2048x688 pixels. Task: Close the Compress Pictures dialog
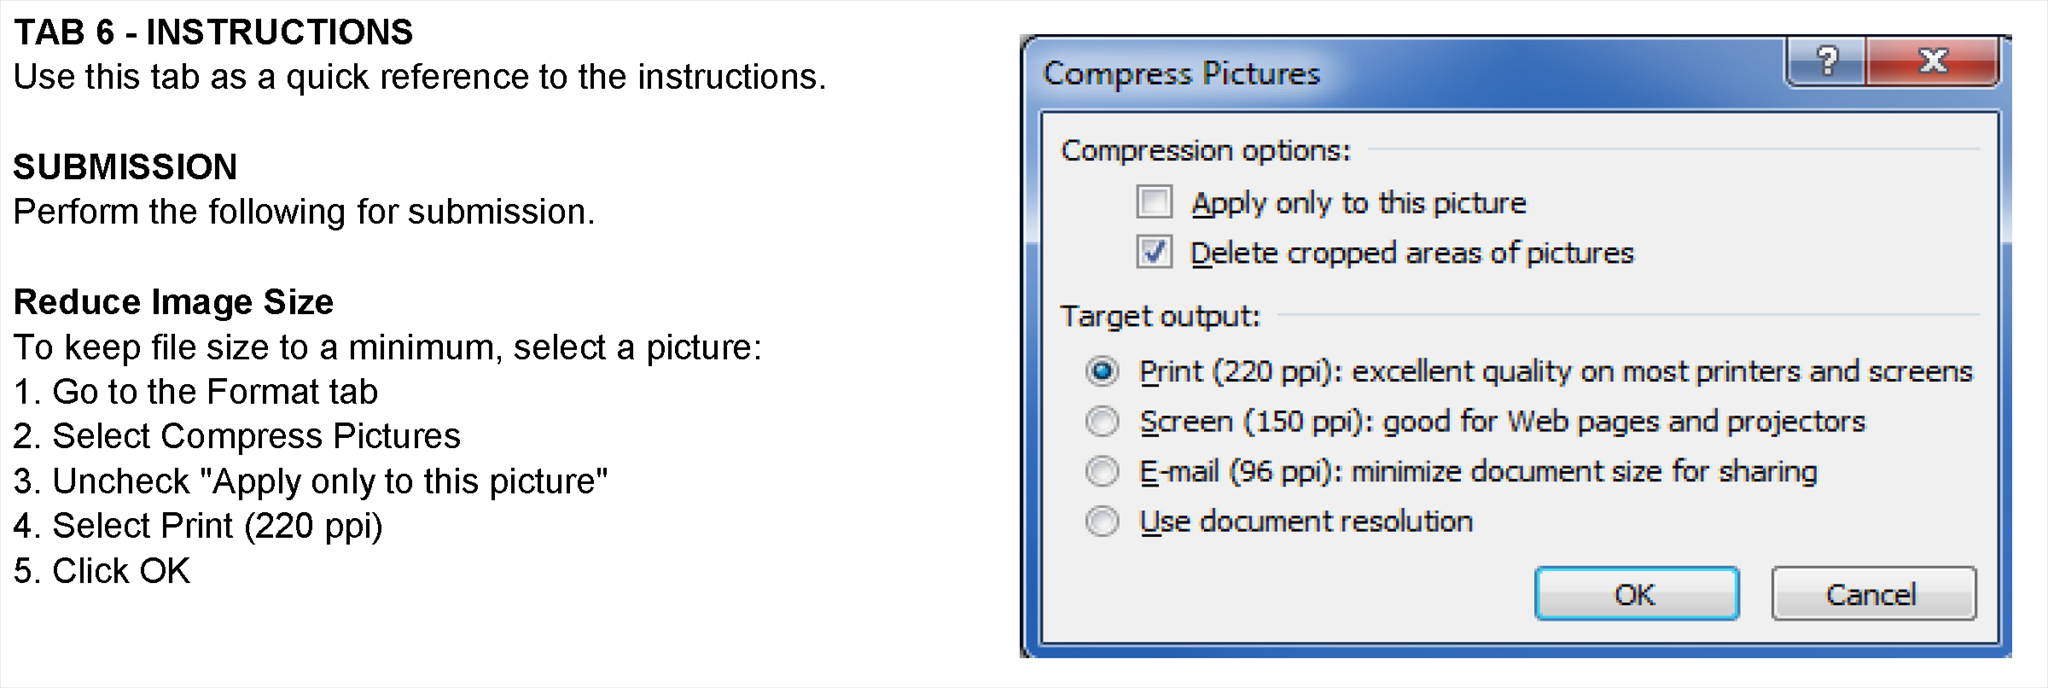[1932, 62]
